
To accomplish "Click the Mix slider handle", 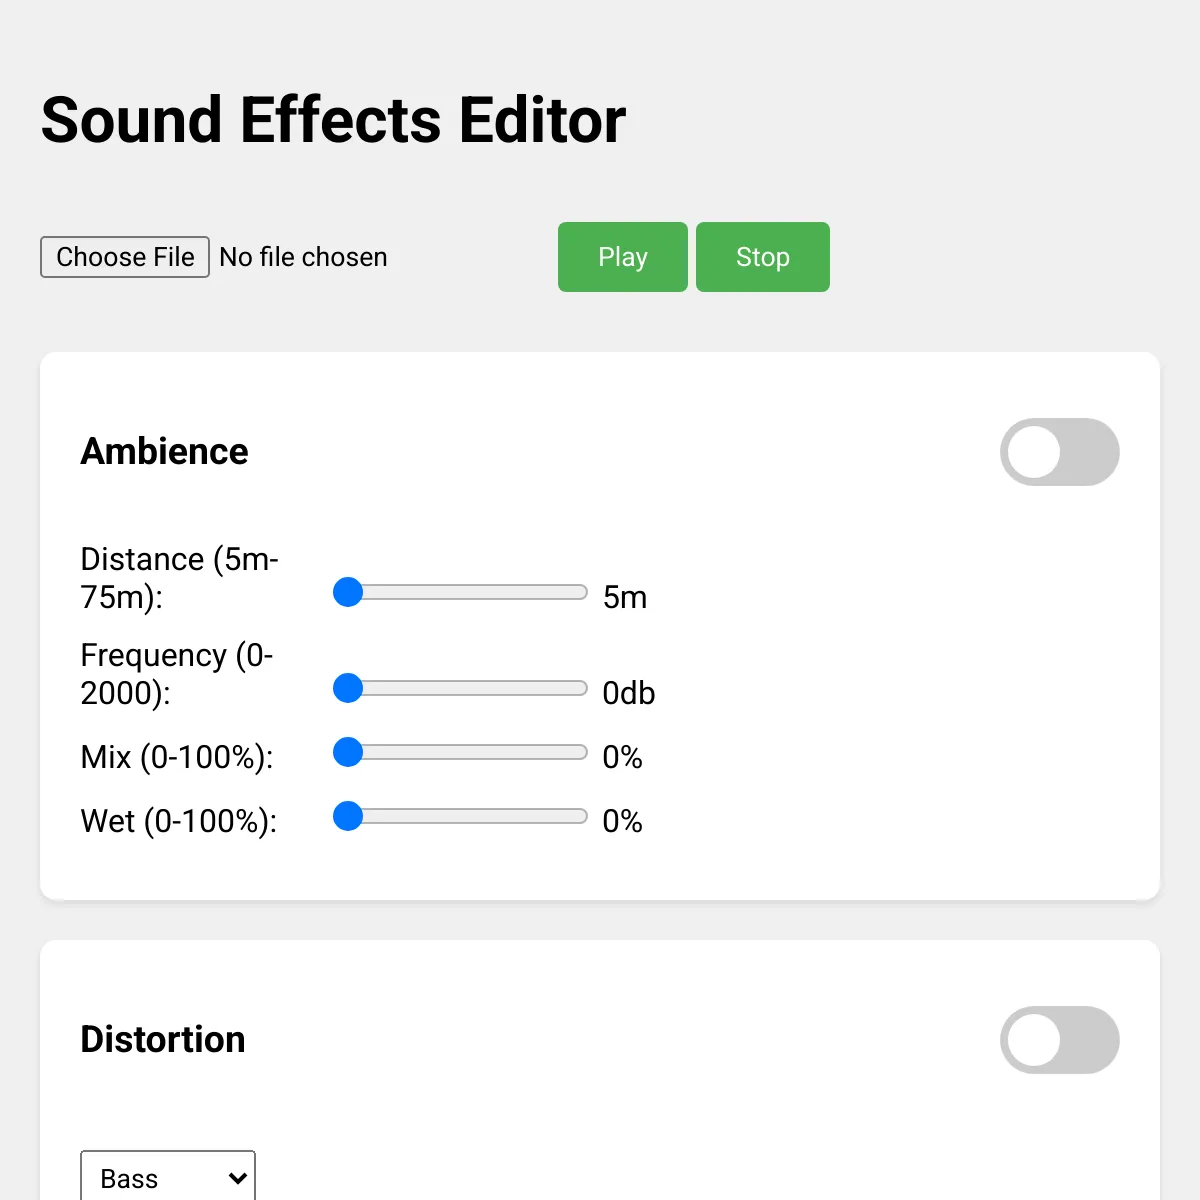I will click(348, 752).
